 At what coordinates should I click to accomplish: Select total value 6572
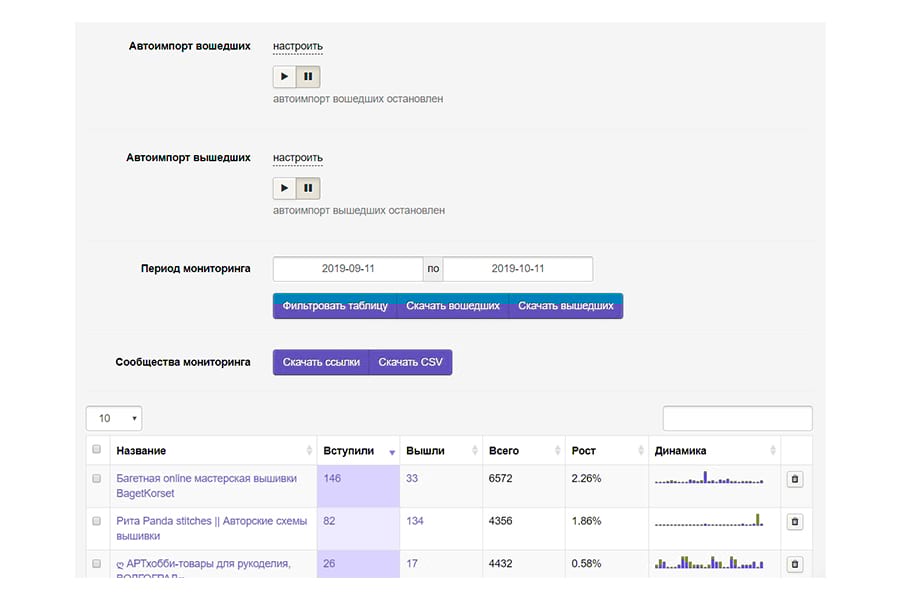coord(501,478)
